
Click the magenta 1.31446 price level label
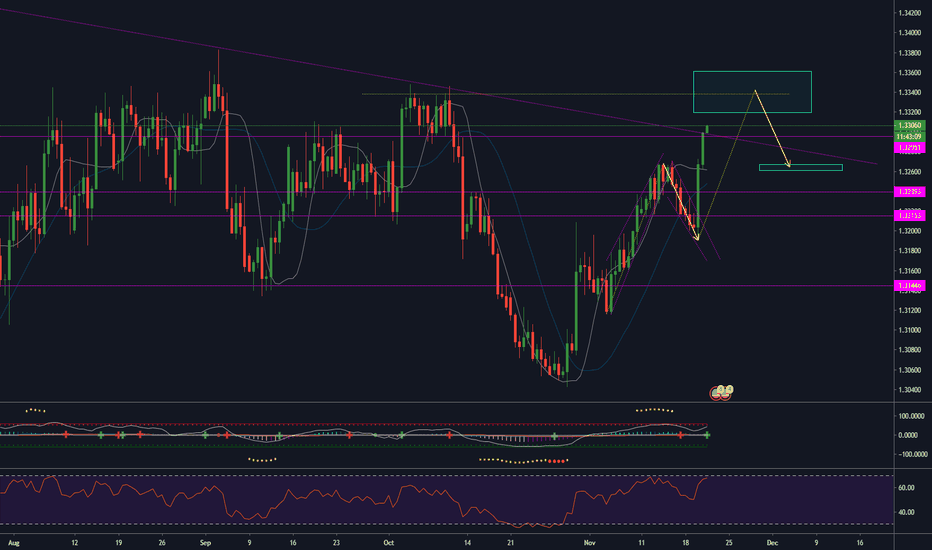910,286
